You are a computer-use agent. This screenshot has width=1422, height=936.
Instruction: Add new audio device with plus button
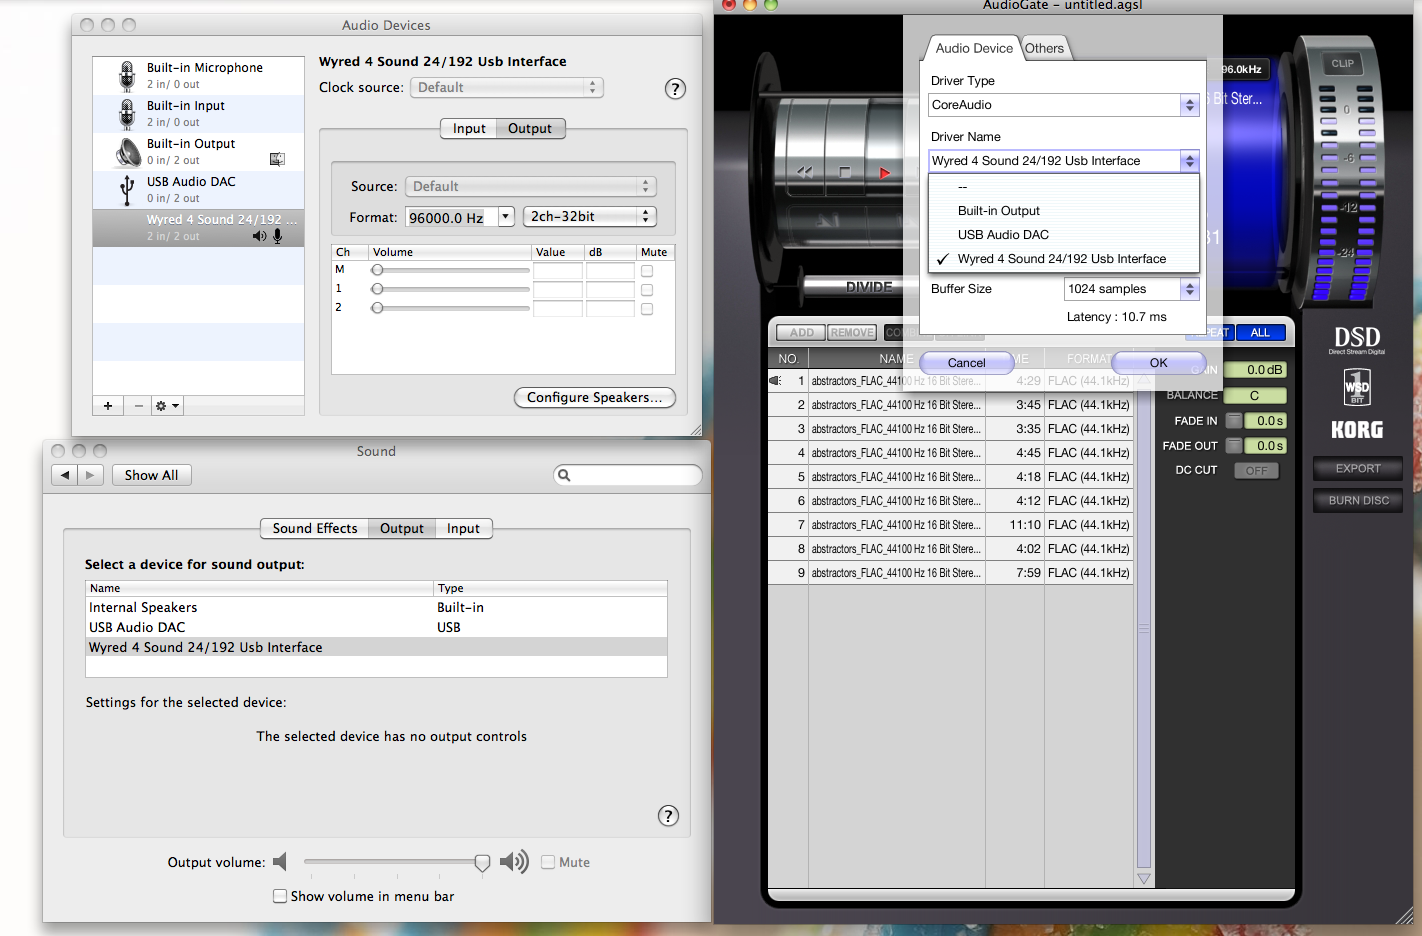click(x=108, y=406)
